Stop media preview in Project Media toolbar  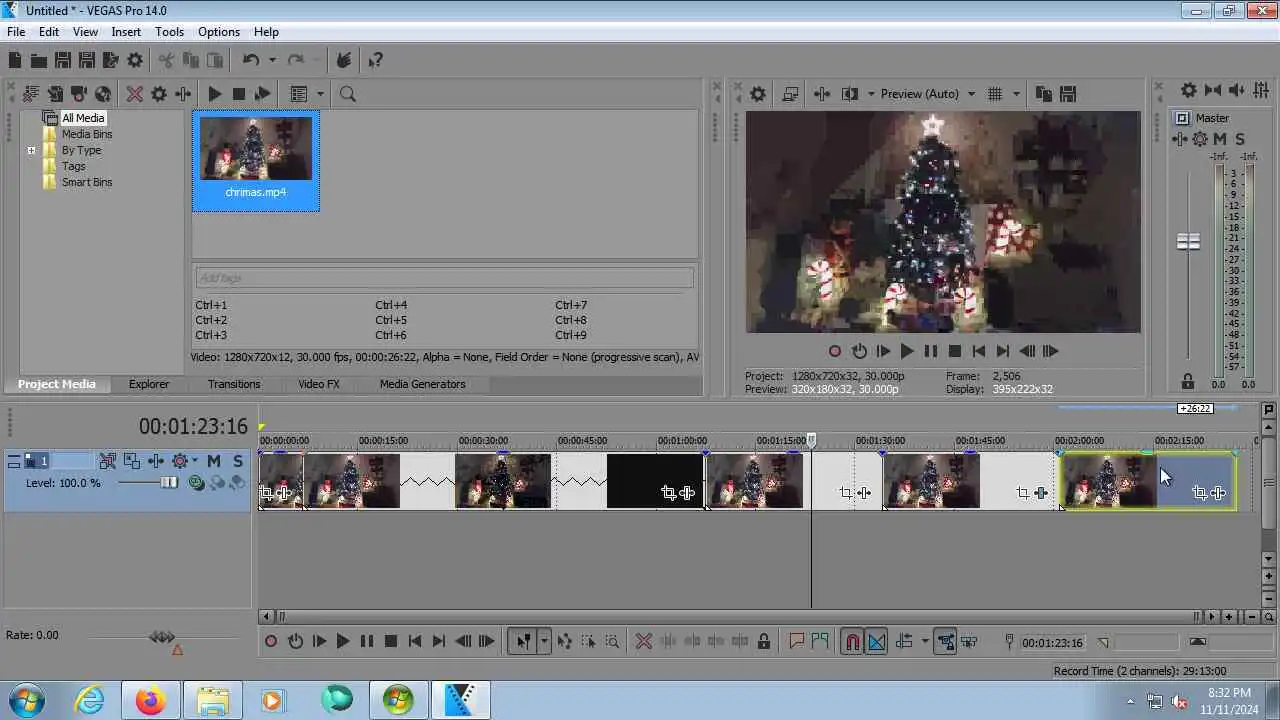tap(239, 94)
